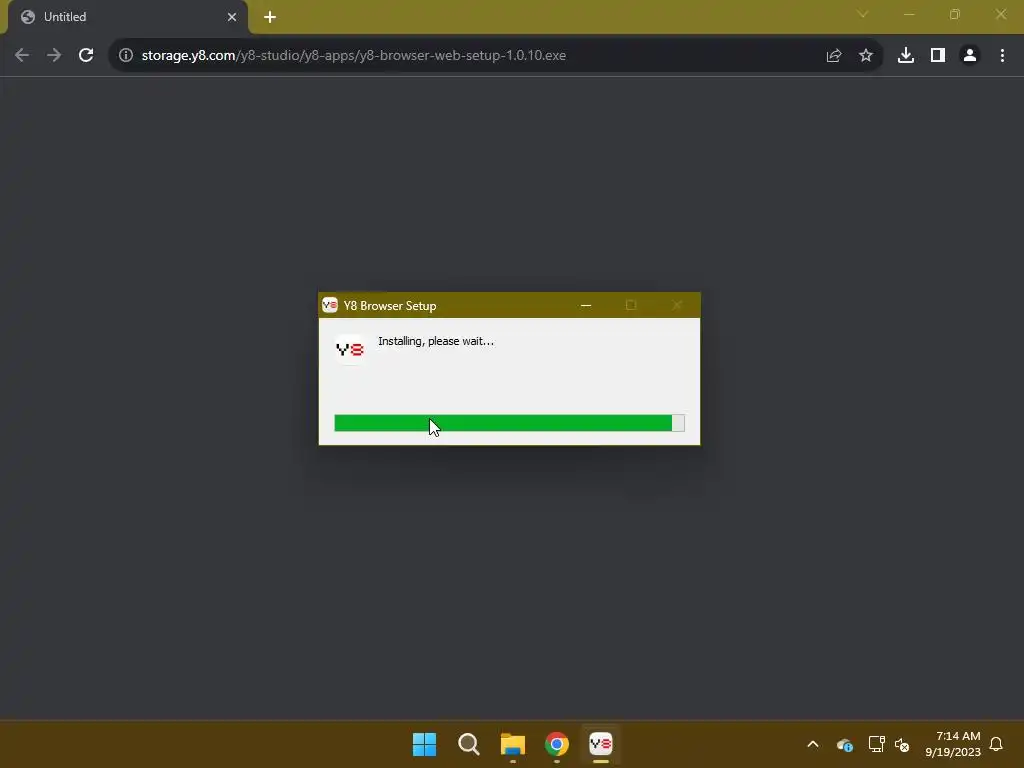
Task: View site information icon in address bar
Action: tap(126, 56)
